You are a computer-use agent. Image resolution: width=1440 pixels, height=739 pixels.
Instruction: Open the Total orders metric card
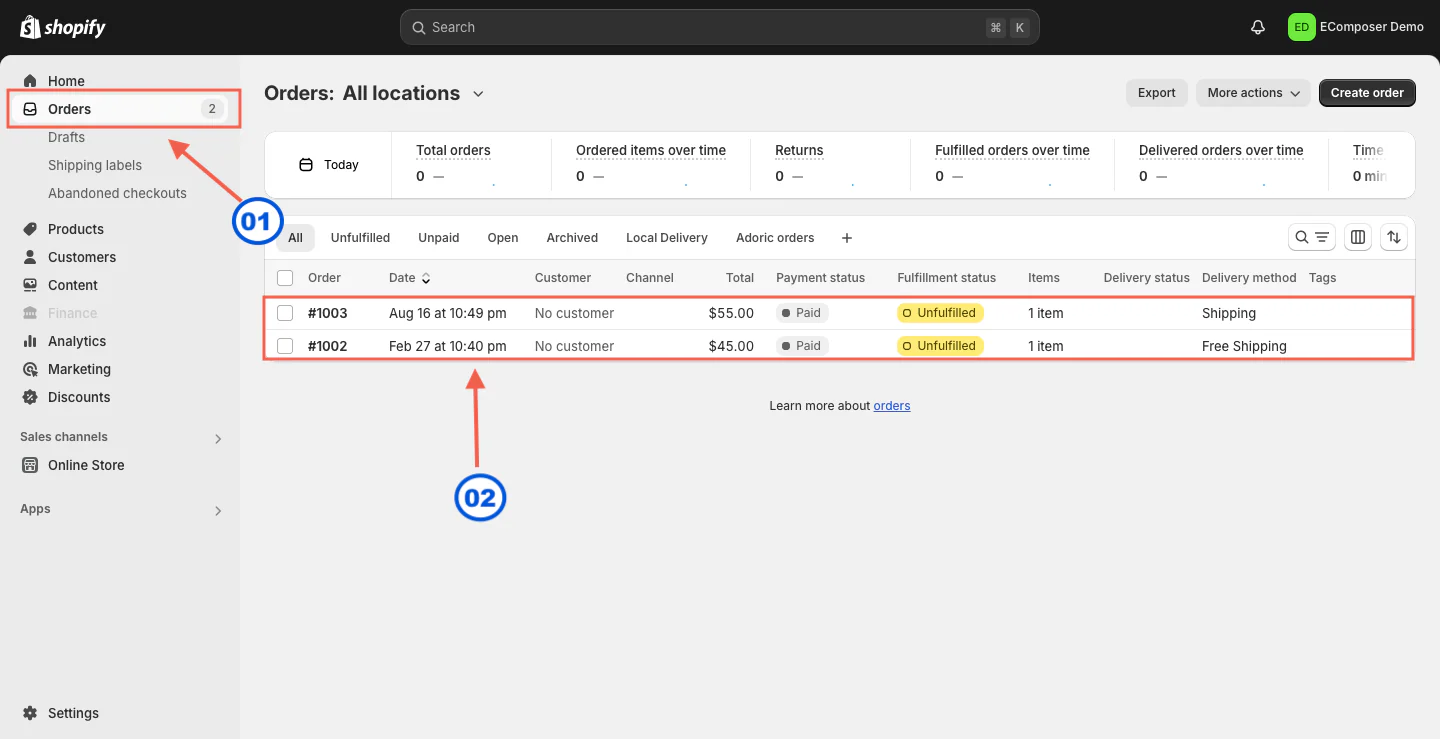click(x=472, y=164)
